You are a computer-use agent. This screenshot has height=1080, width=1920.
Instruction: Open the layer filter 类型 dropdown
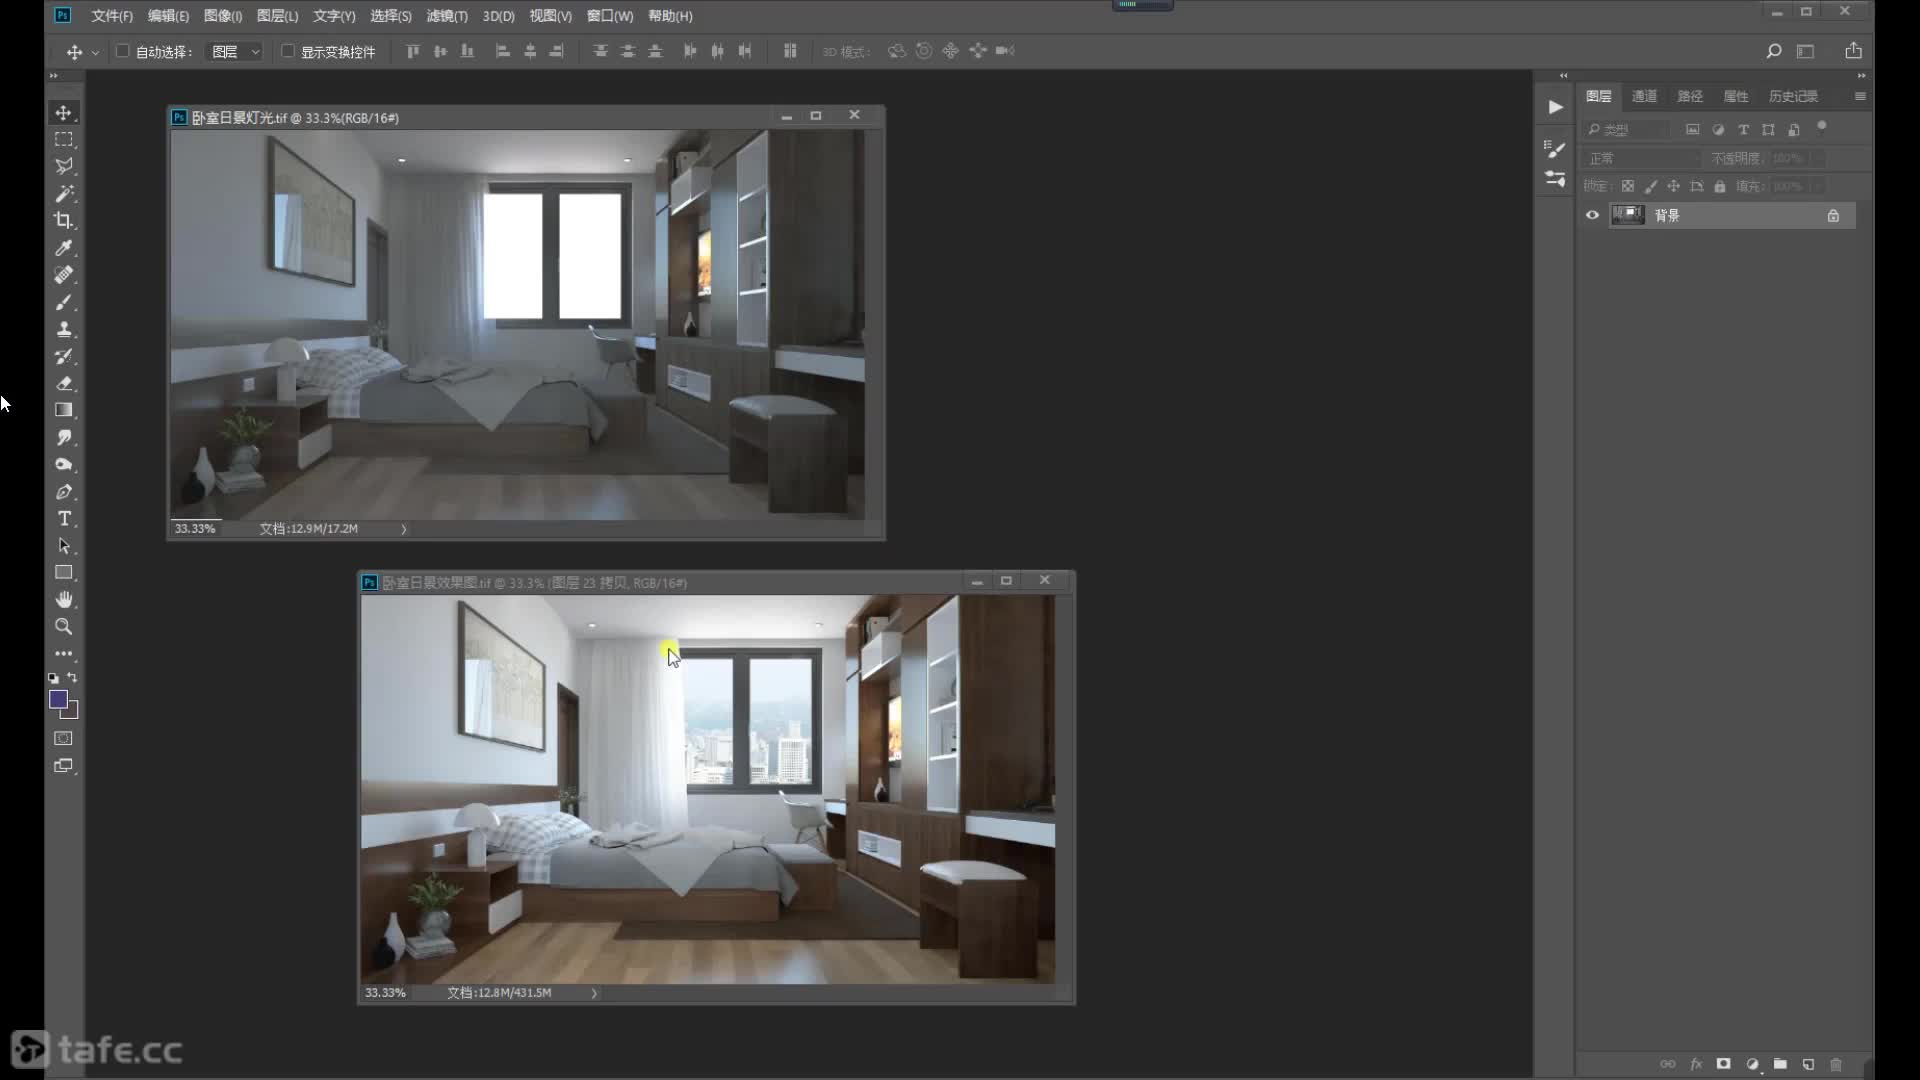[x=1626, y=130]
